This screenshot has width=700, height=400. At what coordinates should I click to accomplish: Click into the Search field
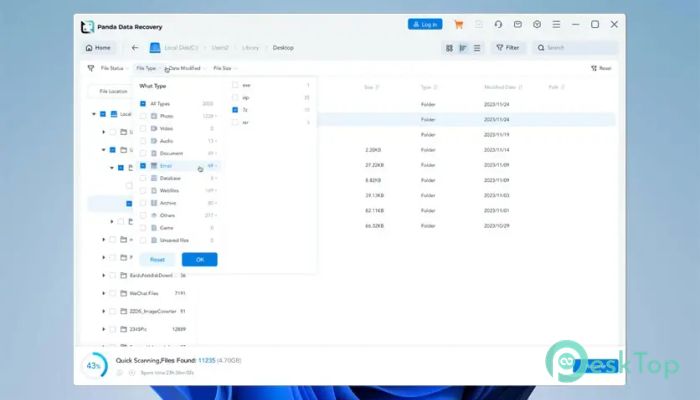tap(575, 48)
